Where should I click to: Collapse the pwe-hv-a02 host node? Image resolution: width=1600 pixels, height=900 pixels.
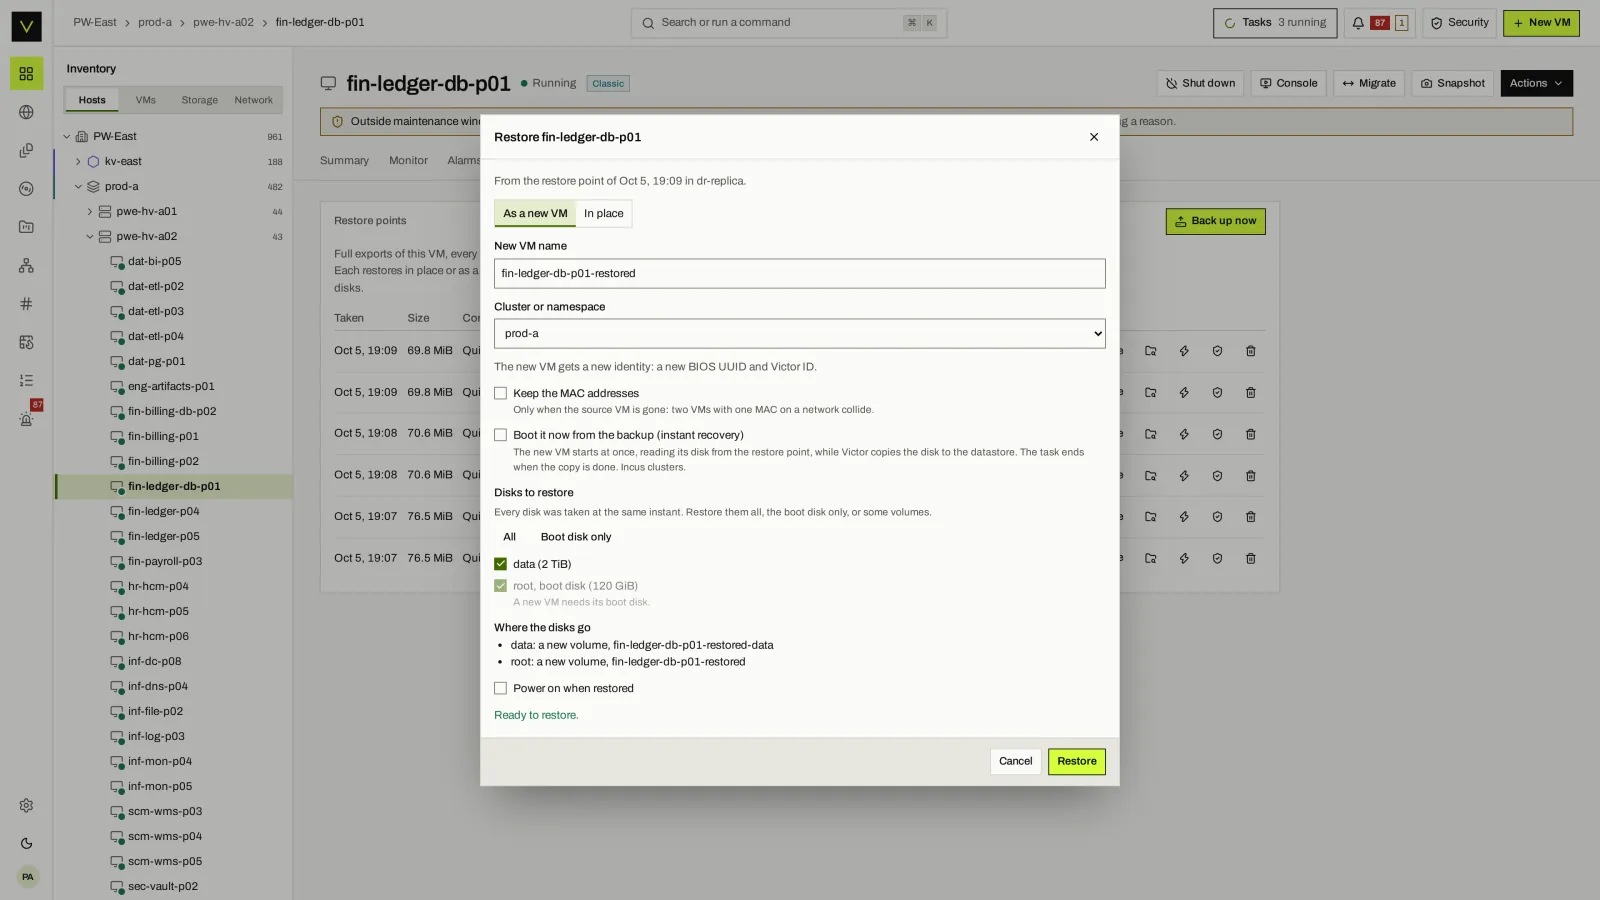(89, 237)
